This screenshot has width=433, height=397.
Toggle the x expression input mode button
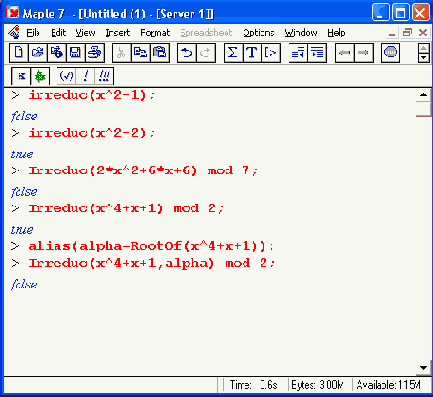coord(21,76)
